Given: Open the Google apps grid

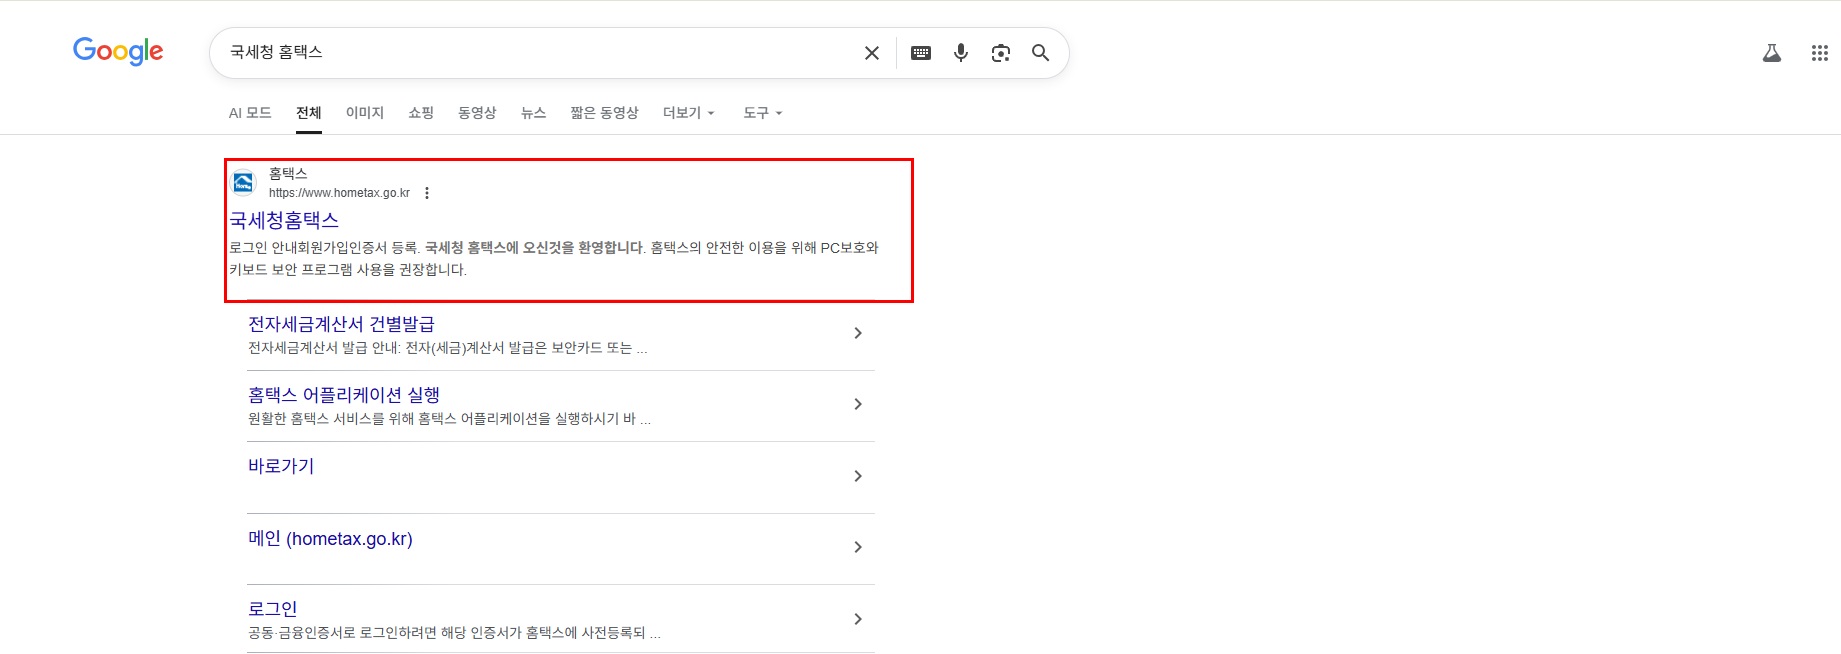Looking at the screenshot, I should point(1820,53).
